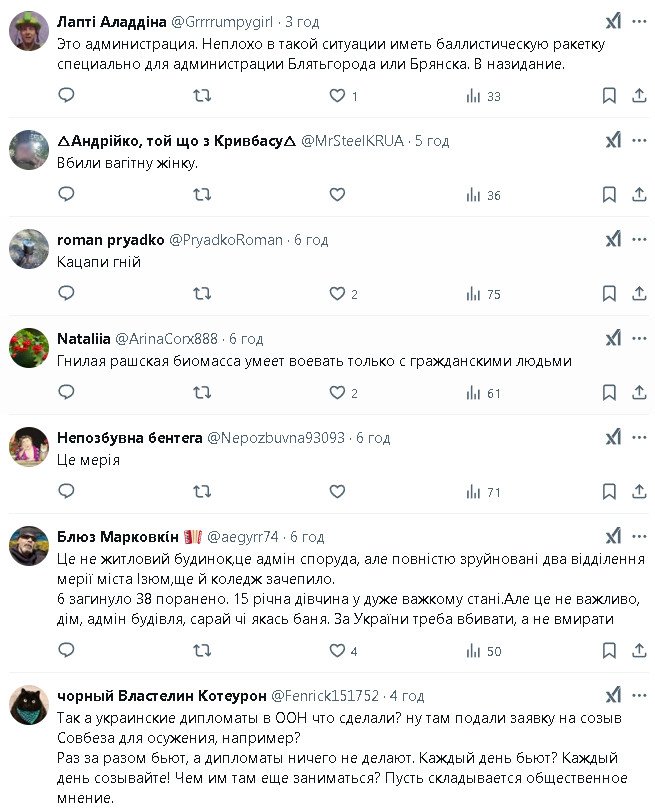Click Grok icon on roman pryadko's tweet
The height and width of the screenshot is (809, 655).
(x=613, y=239)
